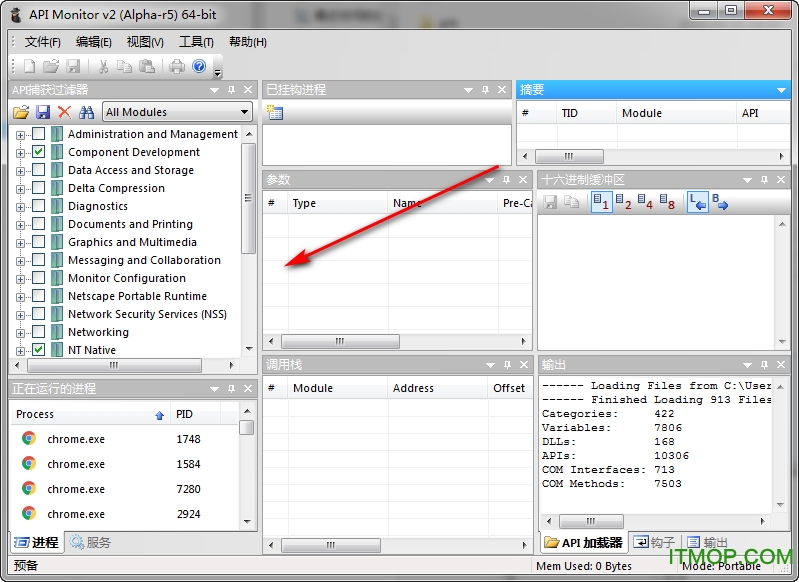The width and height of the screenshot is (799, 582).
Task: Check the Diagnostics category checkbox
Action: [x=38, y=206]
